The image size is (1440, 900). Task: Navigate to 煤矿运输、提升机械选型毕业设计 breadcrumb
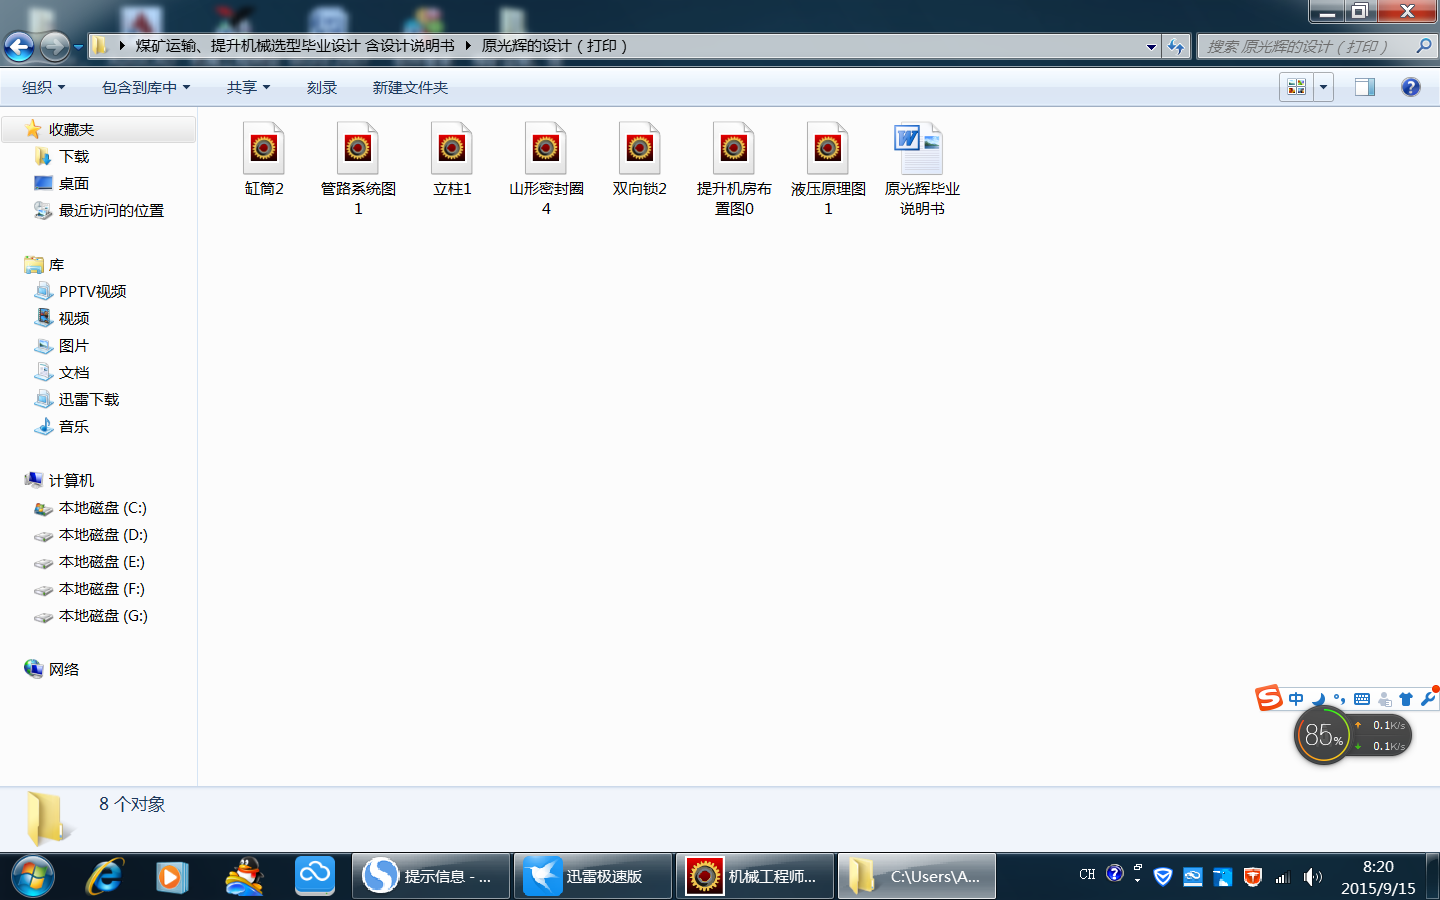coord(295,46)
